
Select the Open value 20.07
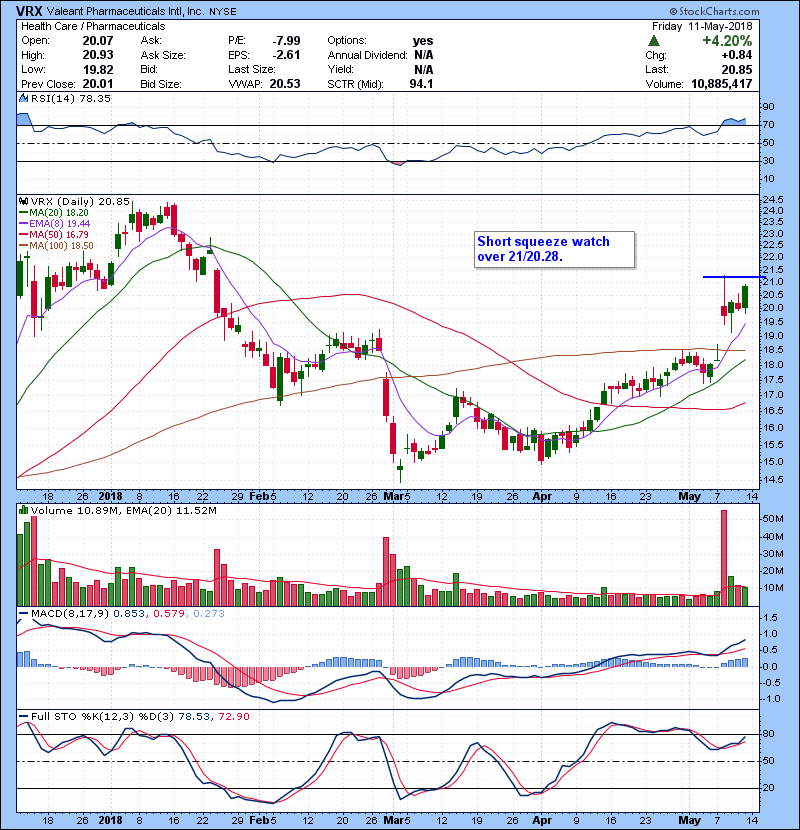[98, 41]
